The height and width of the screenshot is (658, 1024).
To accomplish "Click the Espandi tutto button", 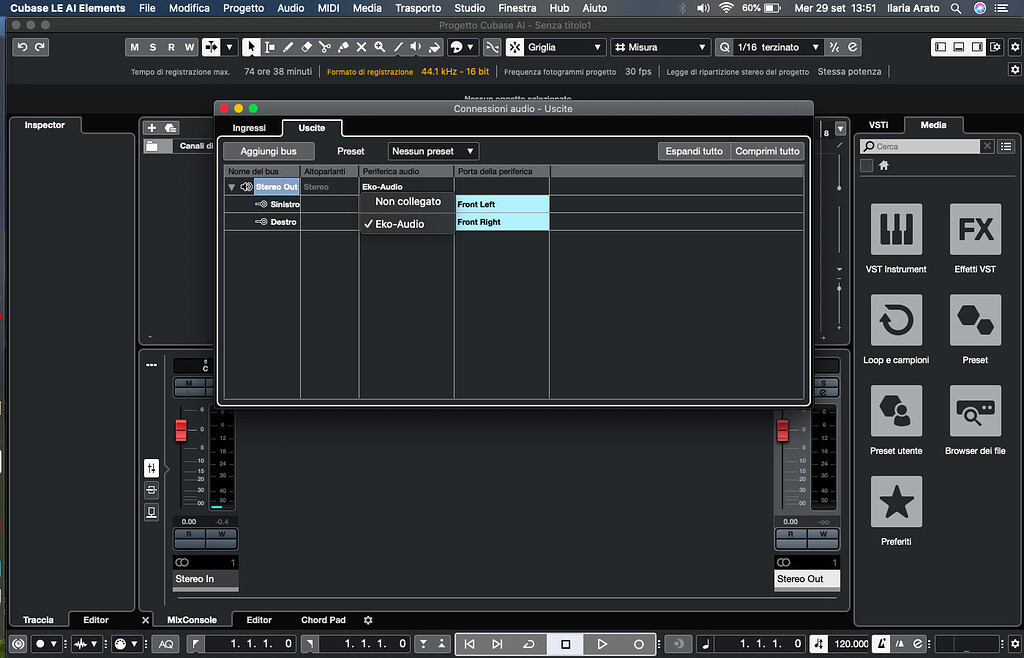I will click(692, 151).
